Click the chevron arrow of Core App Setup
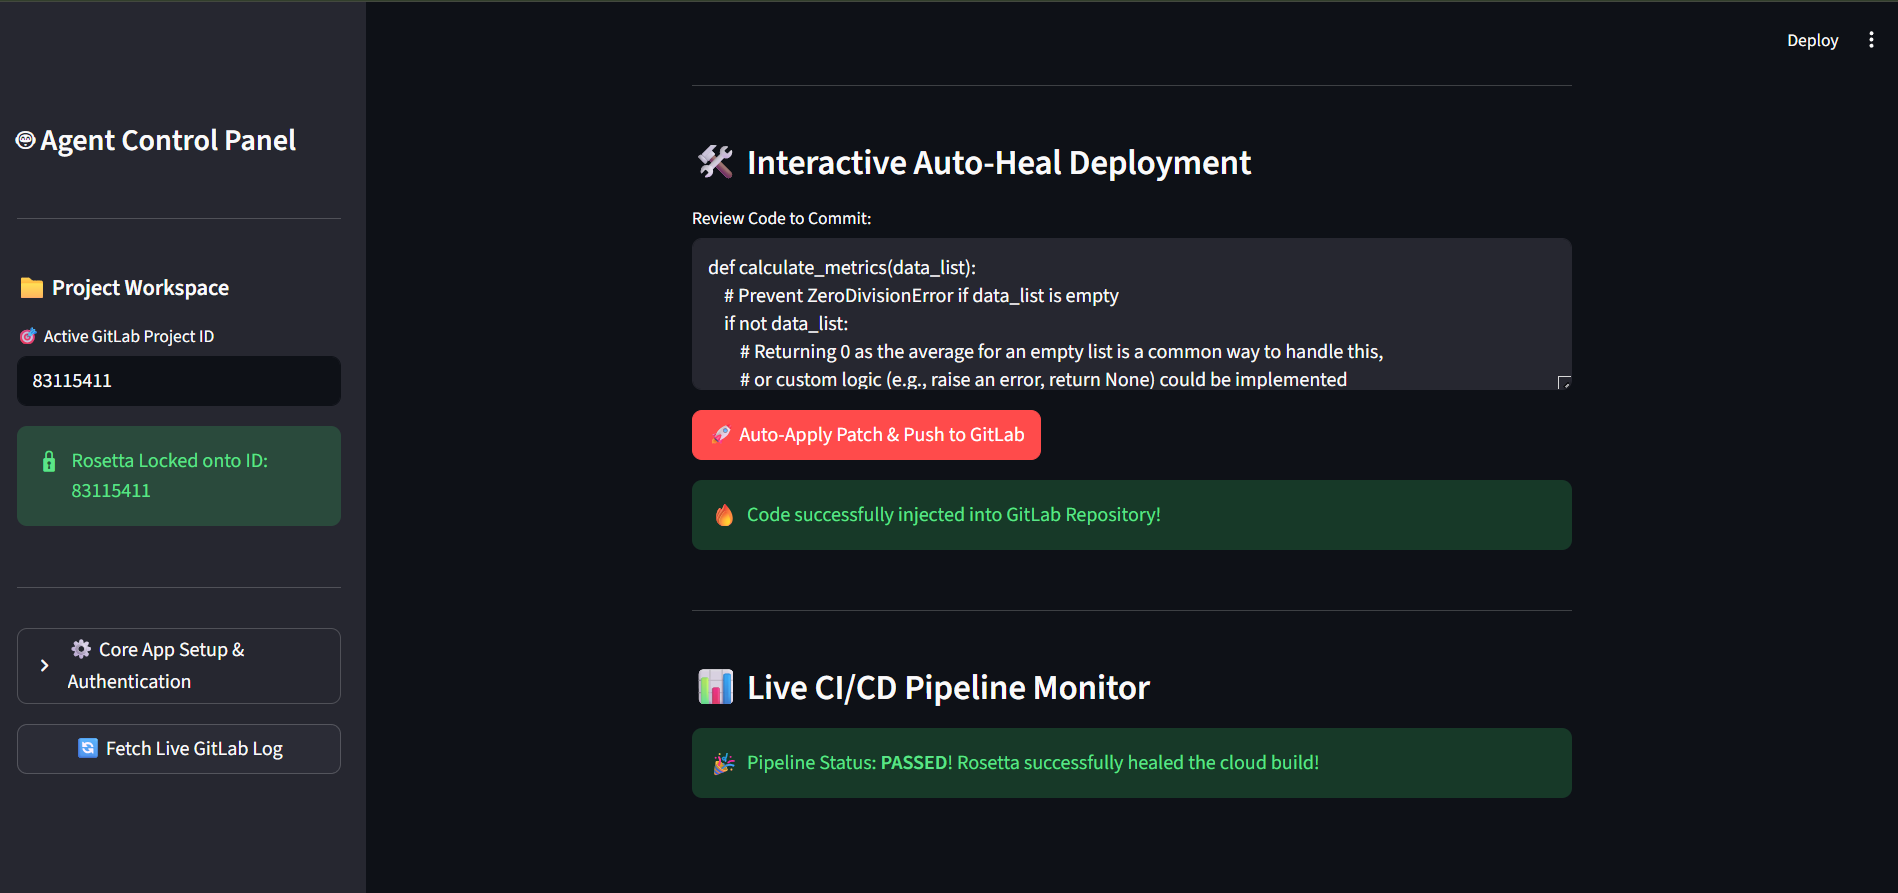The height and width of the screenshot is (893, 1898). point(44,665)
